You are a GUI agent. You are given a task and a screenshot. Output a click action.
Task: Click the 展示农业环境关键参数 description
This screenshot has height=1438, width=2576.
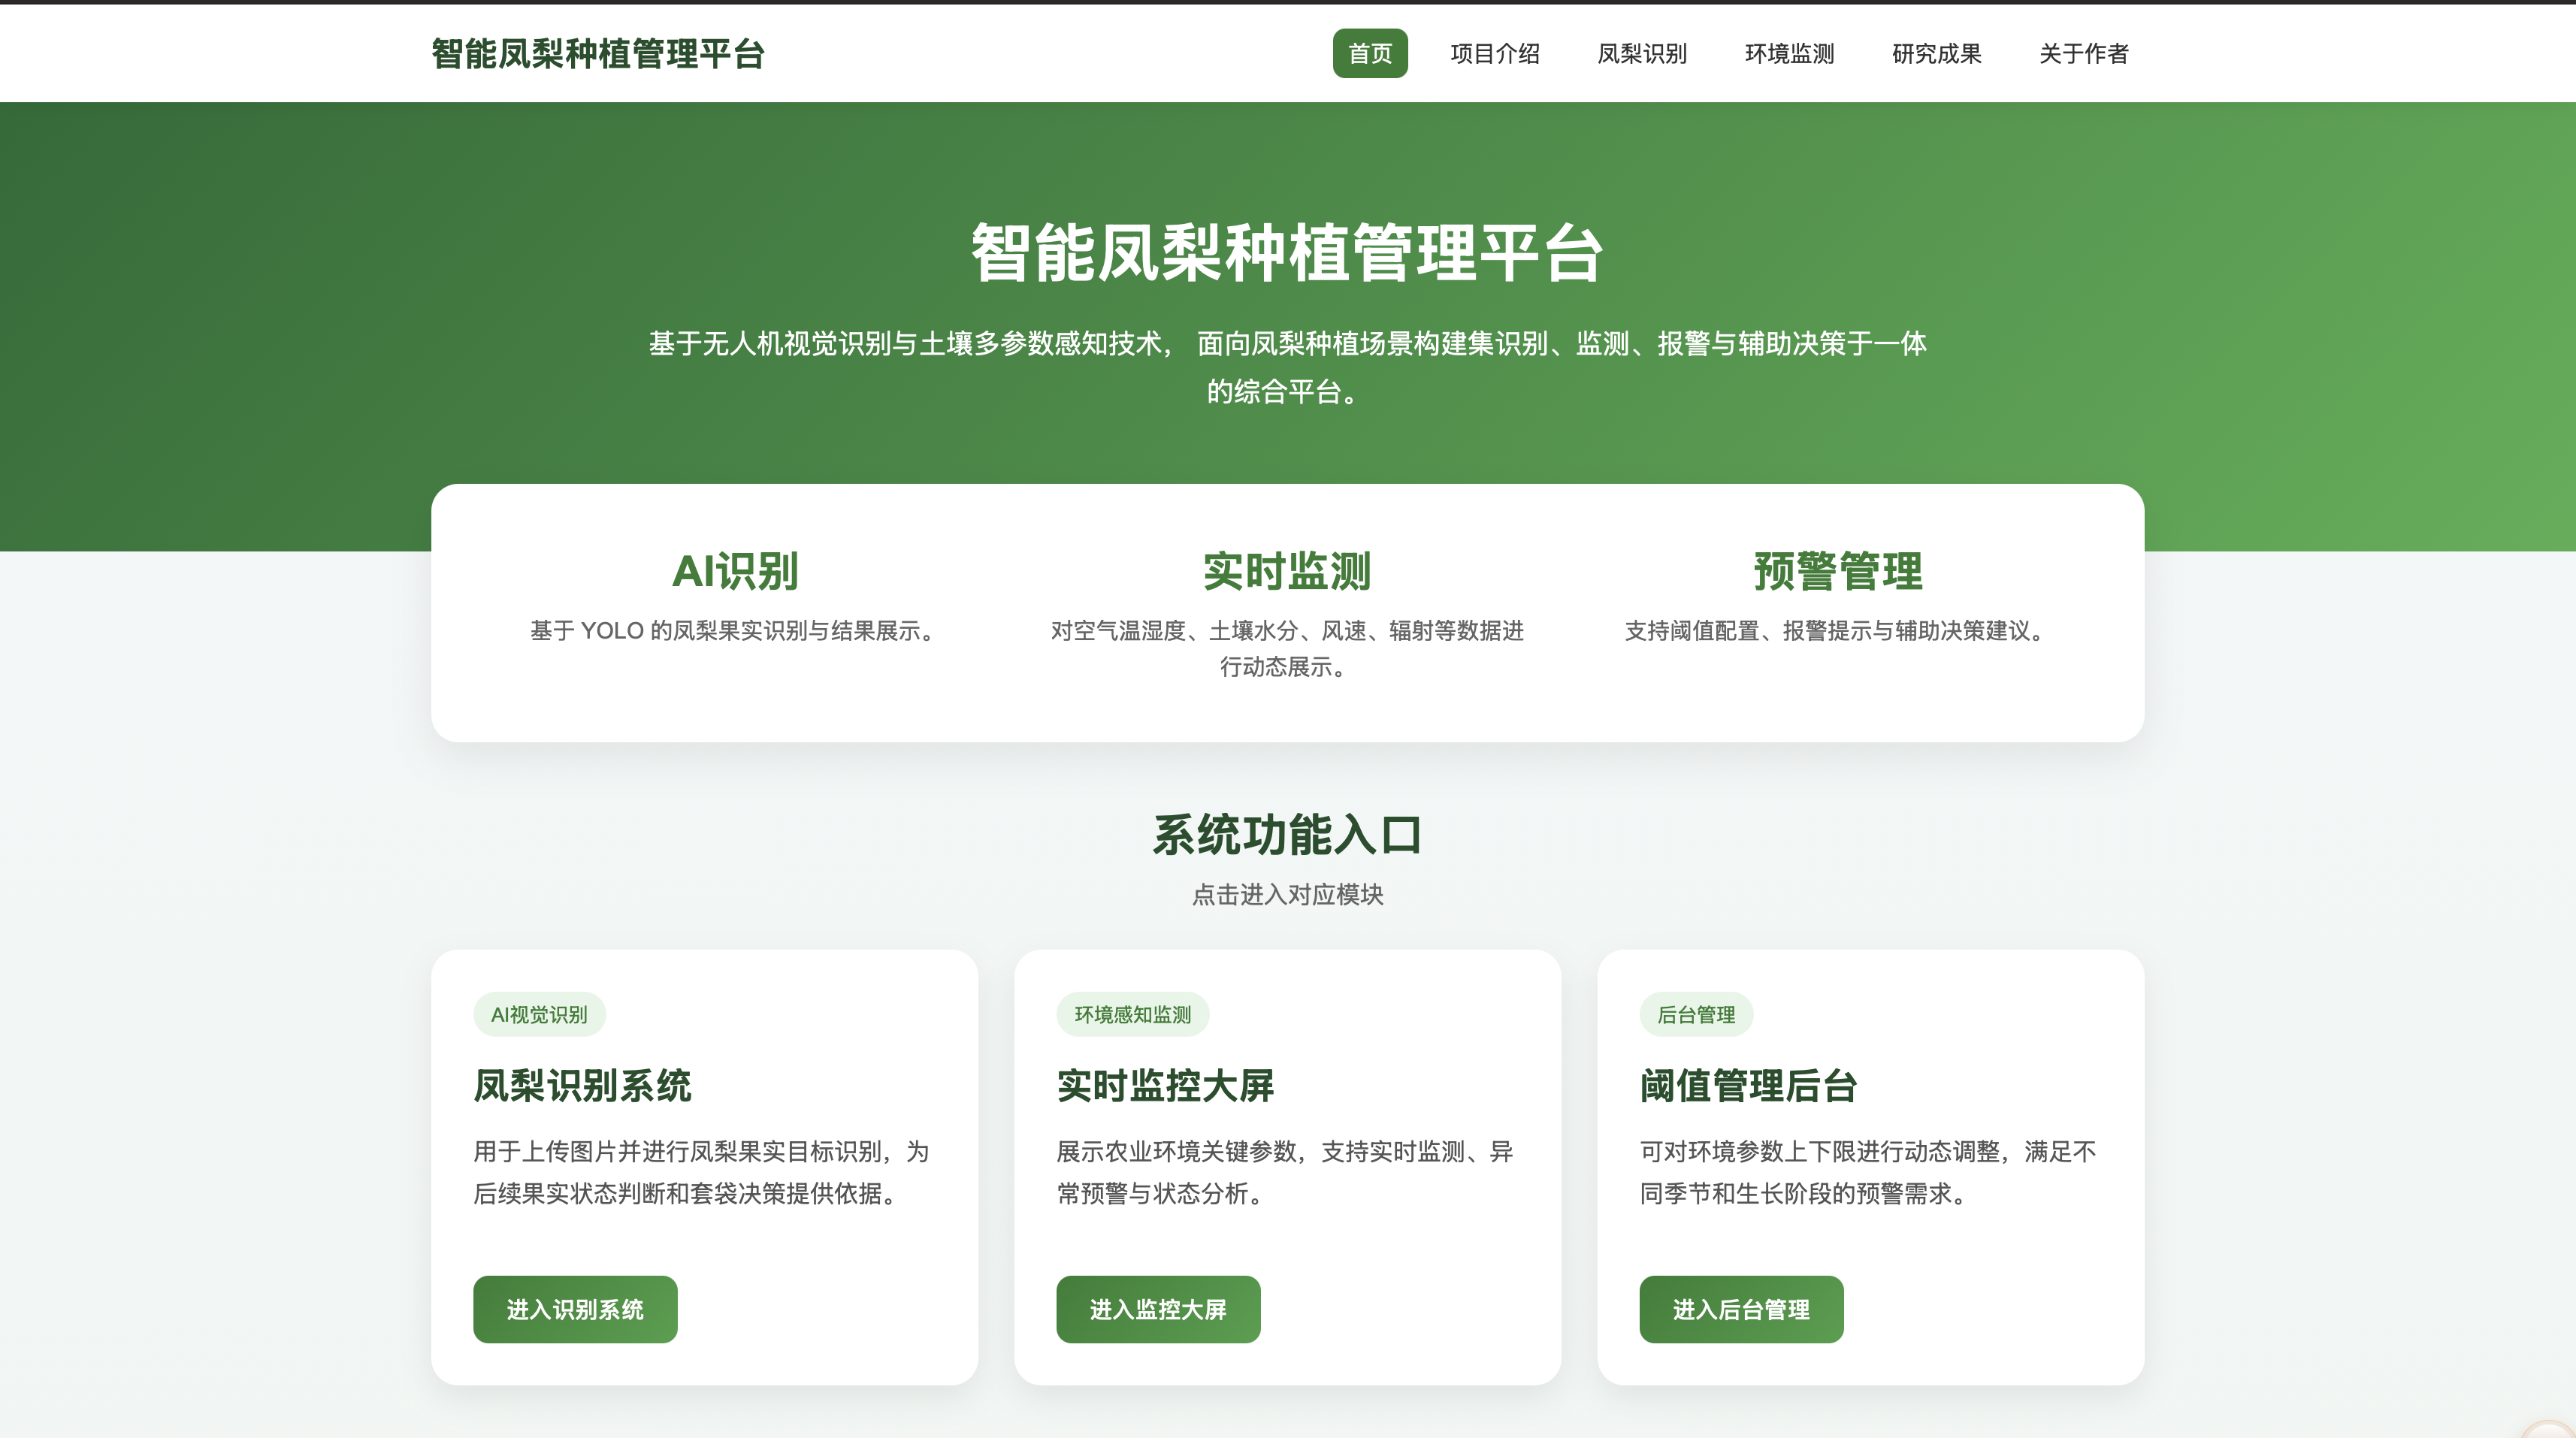pos(1285,1172)
